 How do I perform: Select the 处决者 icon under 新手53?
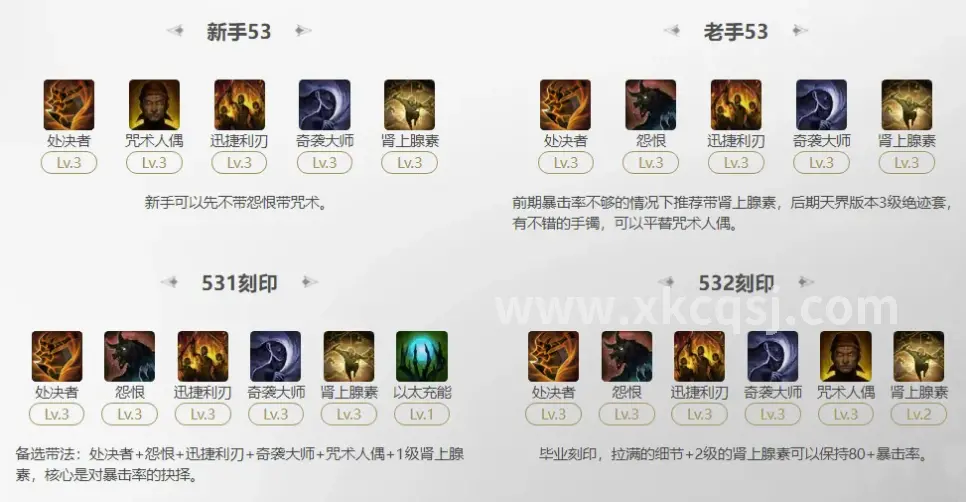pos(69,105)
